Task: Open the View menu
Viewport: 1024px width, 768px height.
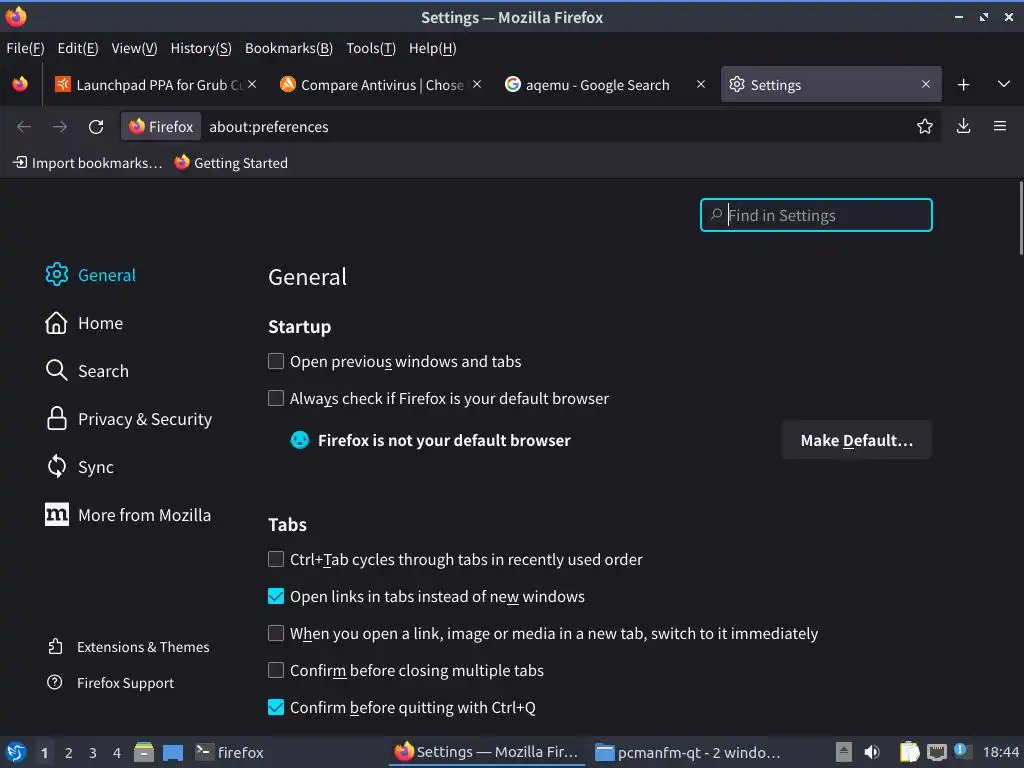Action: pyautogui.click(x=134, y=48)
